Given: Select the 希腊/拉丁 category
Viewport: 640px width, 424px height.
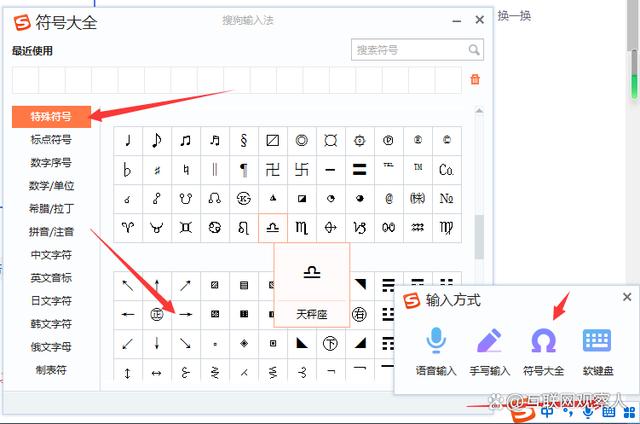Looking at the screenshot, I should 51,209.
